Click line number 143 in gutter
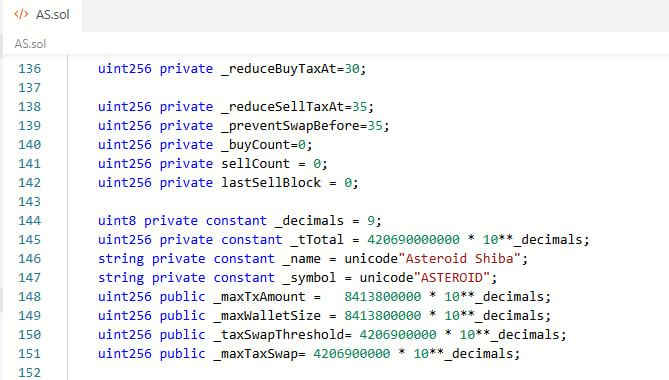 29,202
